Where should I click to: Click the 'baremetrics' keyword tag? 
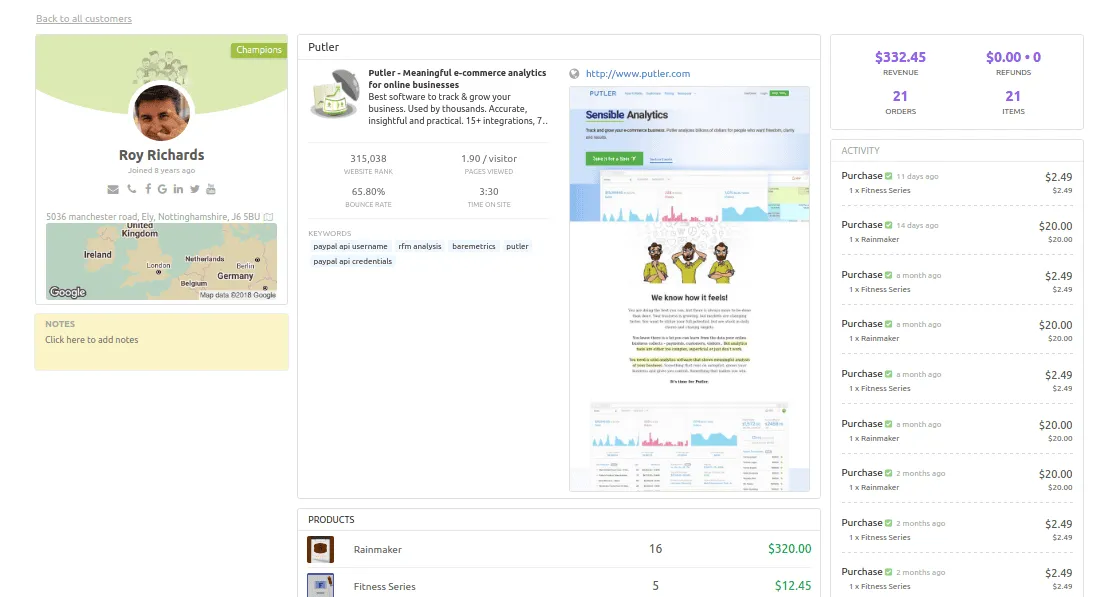point(473,246)
